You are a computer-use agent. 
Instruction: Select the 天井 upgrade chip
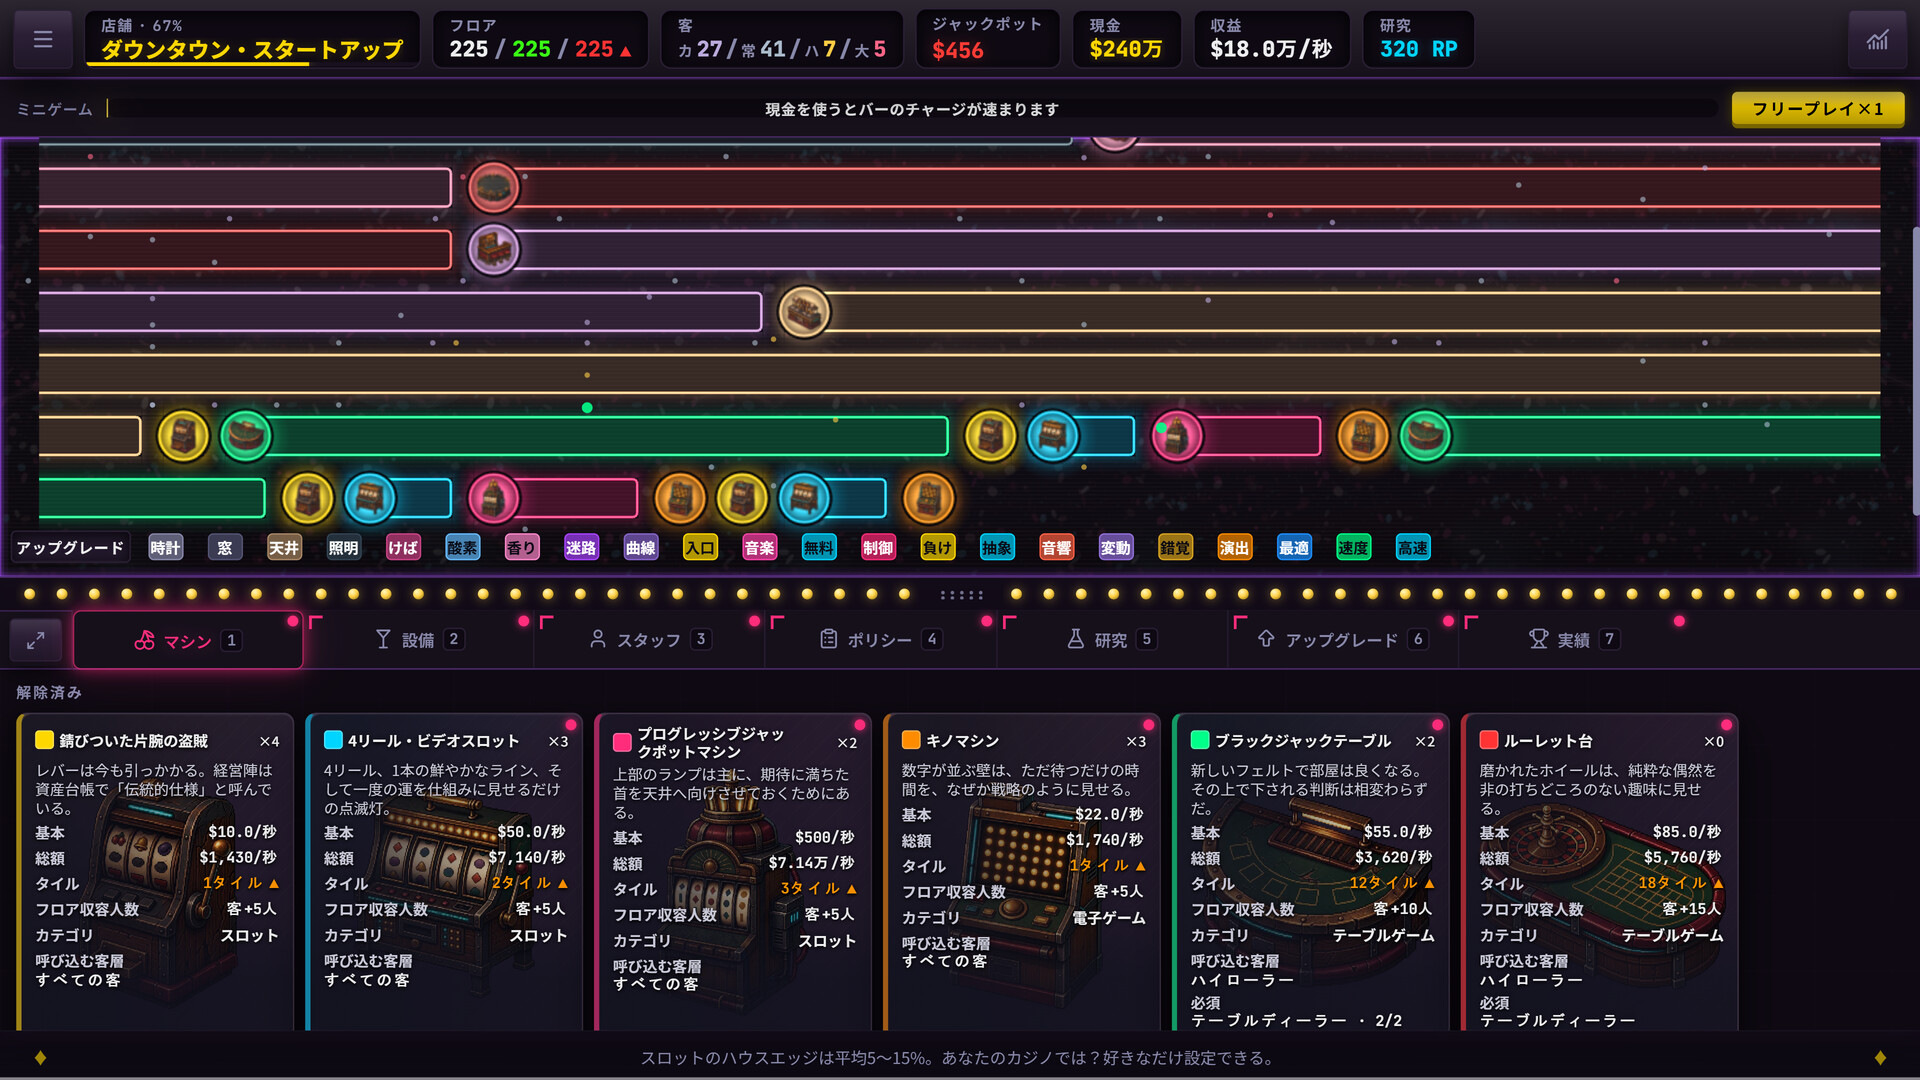(x=284, y=547)
